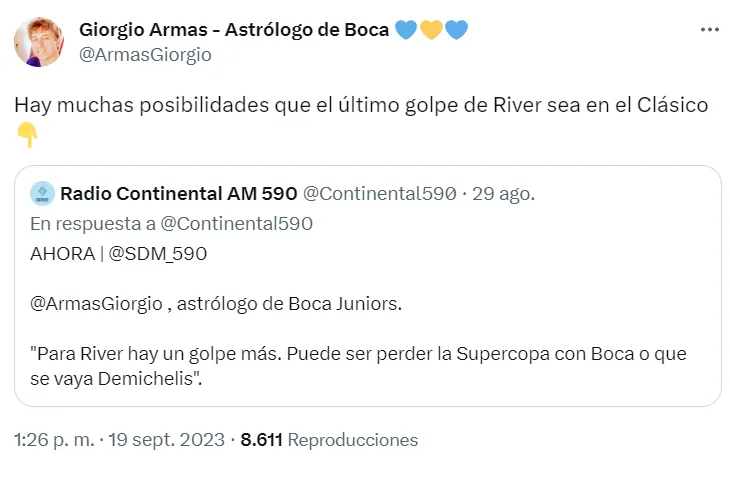Click the yellow heart emoji in name

[x=431, y=30]
